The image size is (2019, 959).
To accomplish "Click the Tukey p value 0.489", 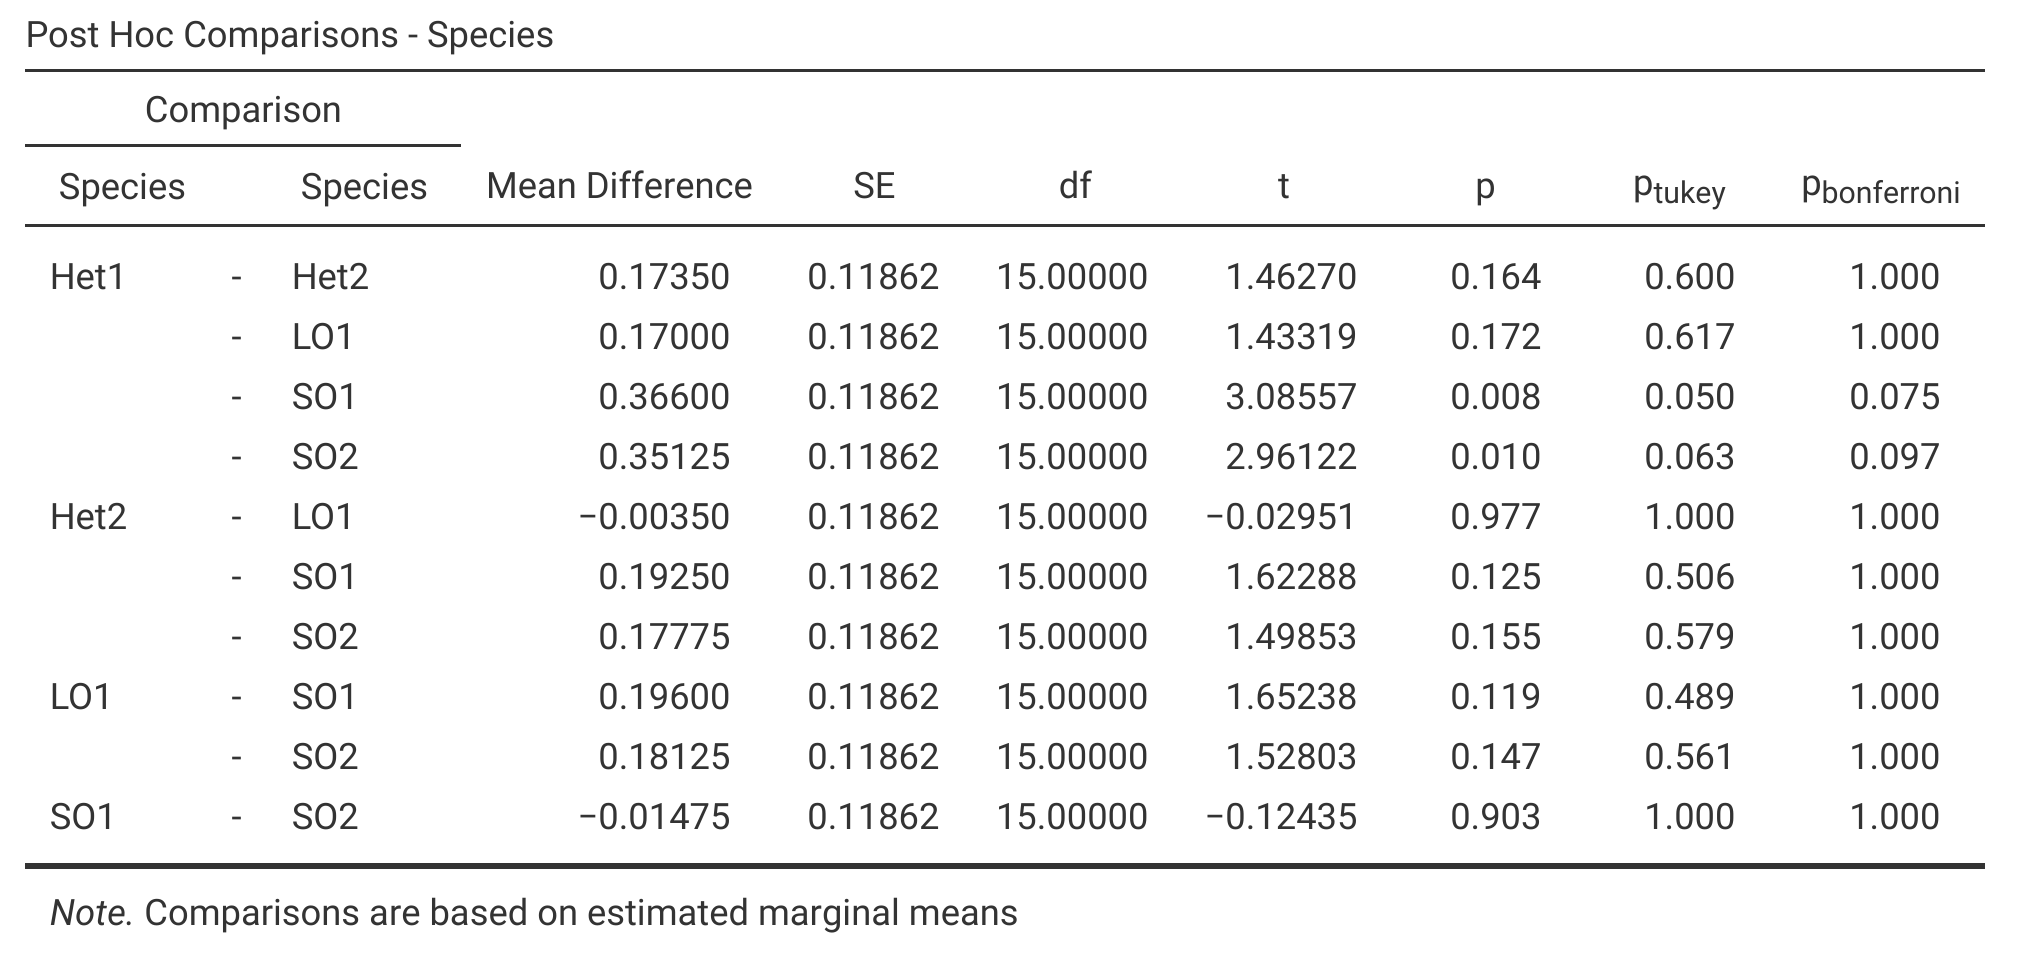I will click(1689, 697).
